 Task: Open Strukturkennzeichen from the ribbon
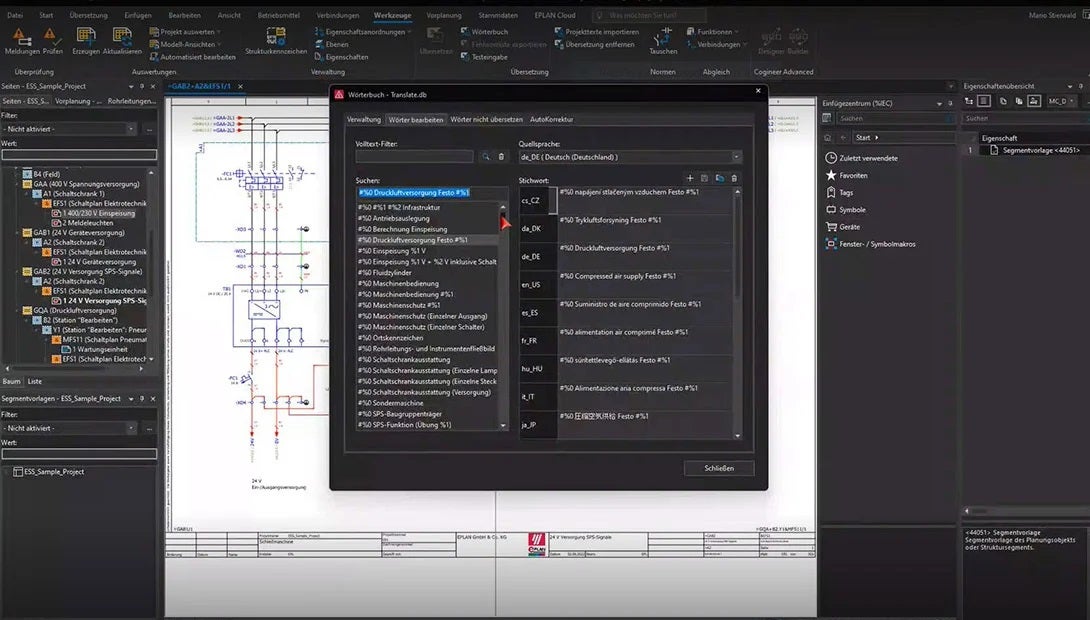pyautogui.click(x=276, y=38)
